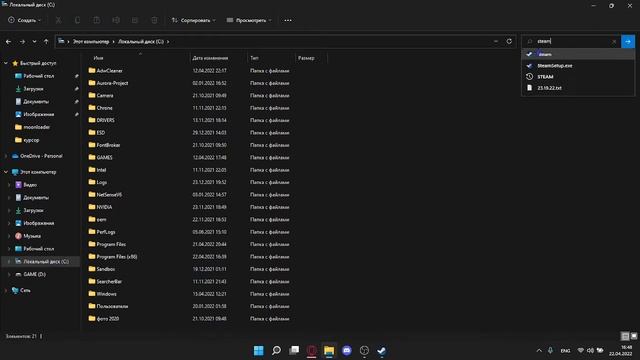The height and width of the screenshot is (360, 640).
Task: Expand OneDrive - Personal tree node
Action: coord(6,156)
